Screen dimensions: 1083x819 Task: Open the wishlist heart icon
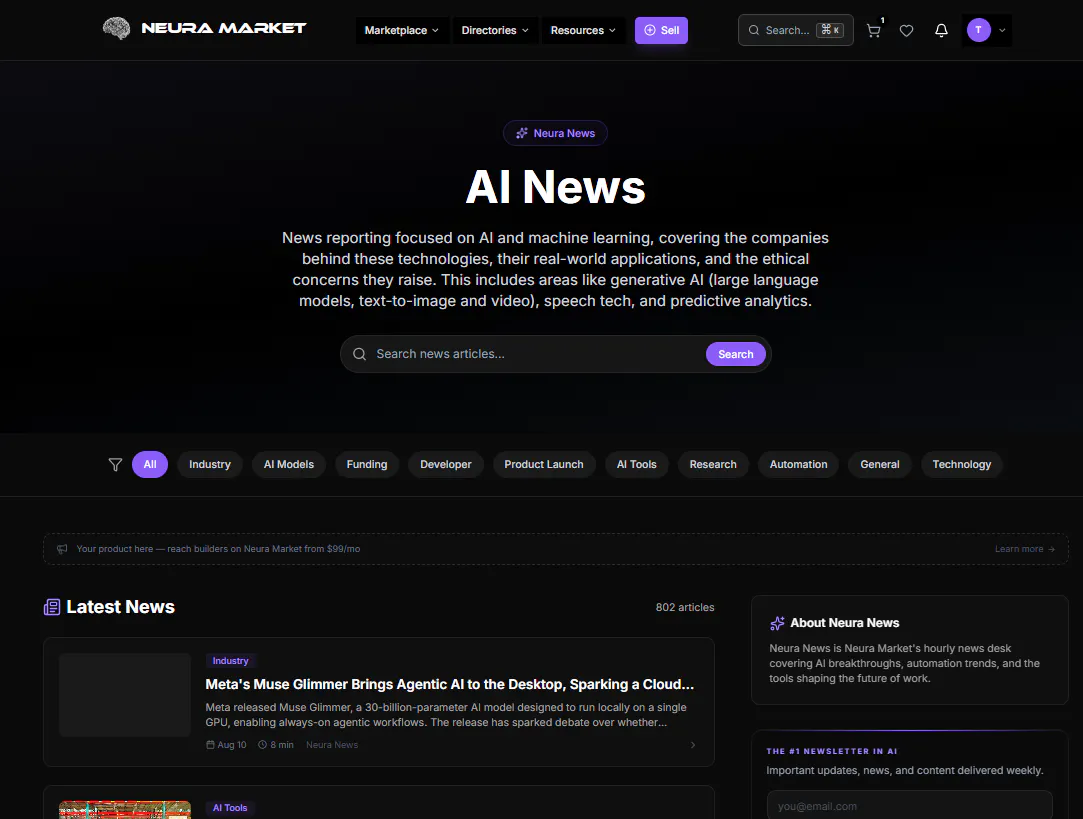906,30
